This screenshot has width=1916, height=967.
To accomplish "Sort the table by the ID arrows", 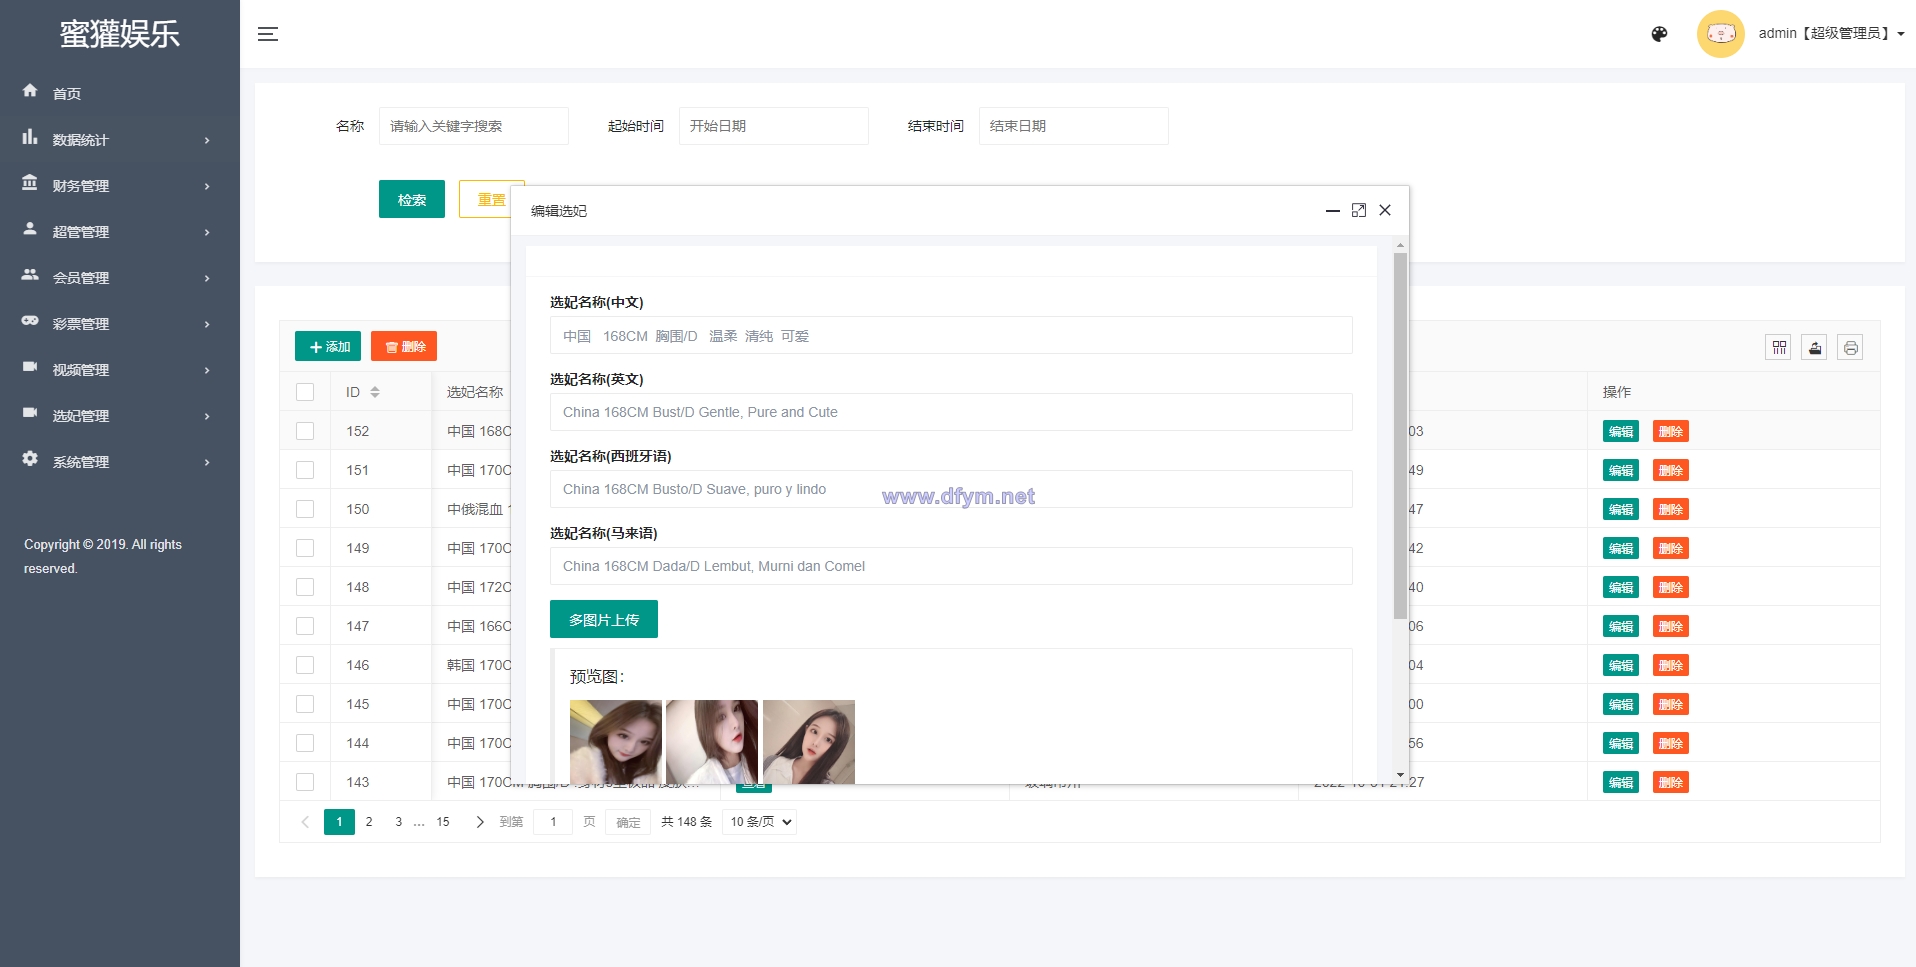I will point(375,392).
